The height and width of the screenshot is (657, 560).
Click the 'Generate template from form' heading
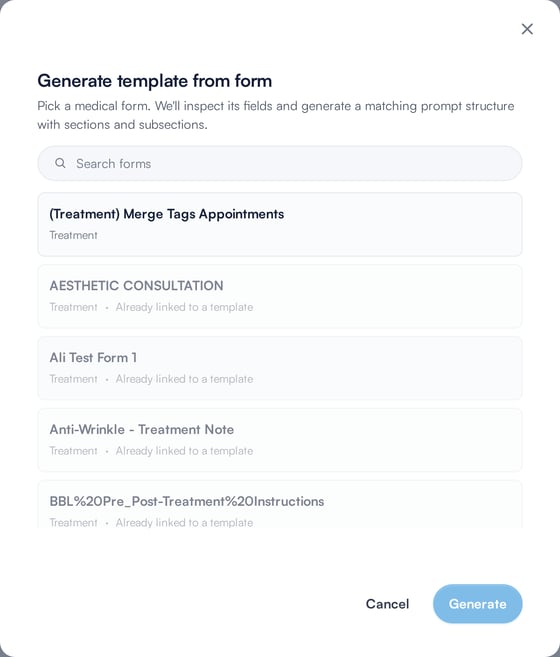(155, 81)
